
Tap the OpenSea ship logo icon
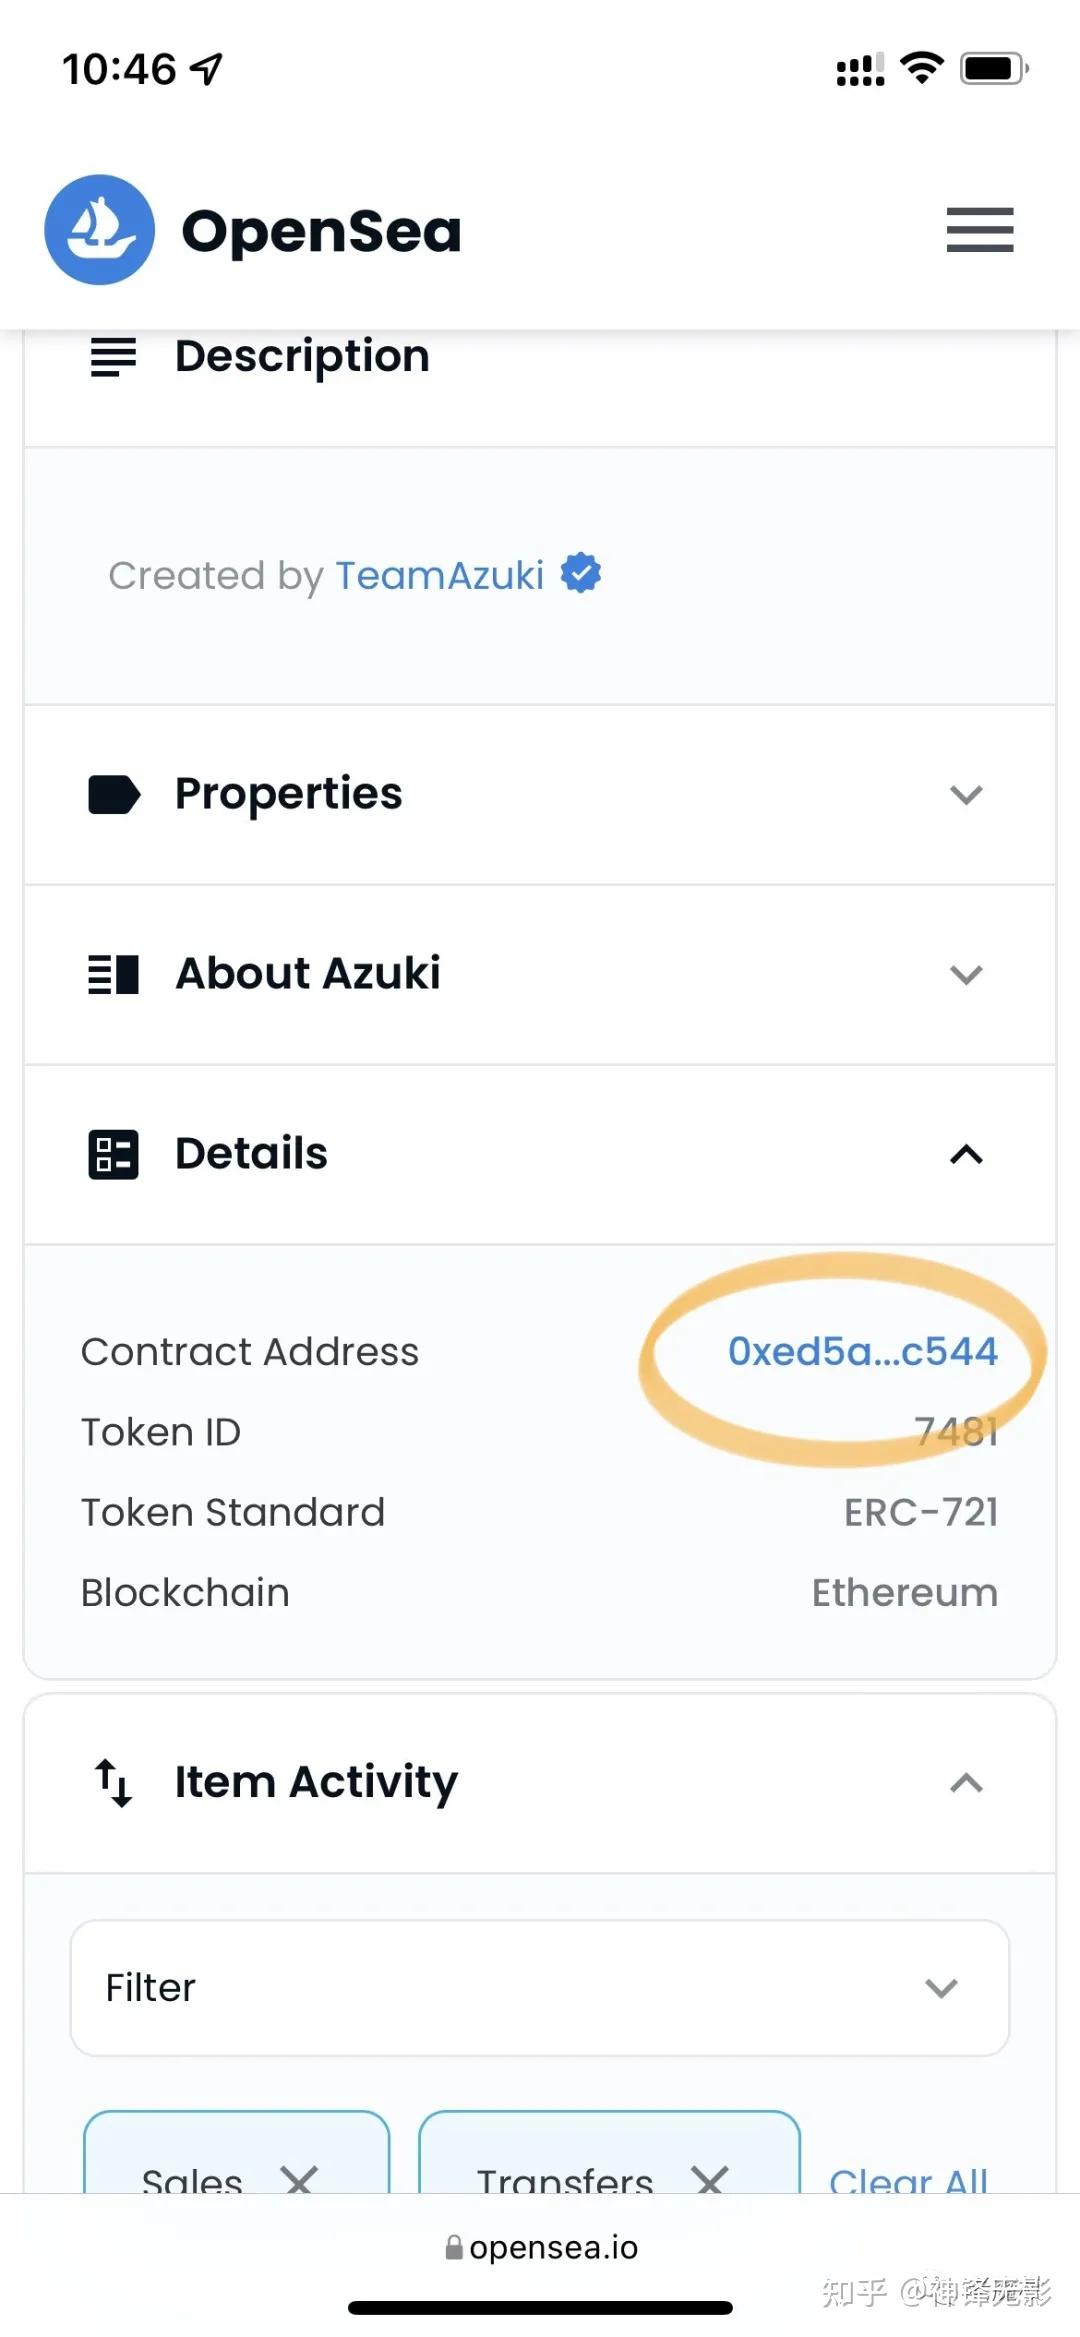pyautogui.click(x=99, y=230)
